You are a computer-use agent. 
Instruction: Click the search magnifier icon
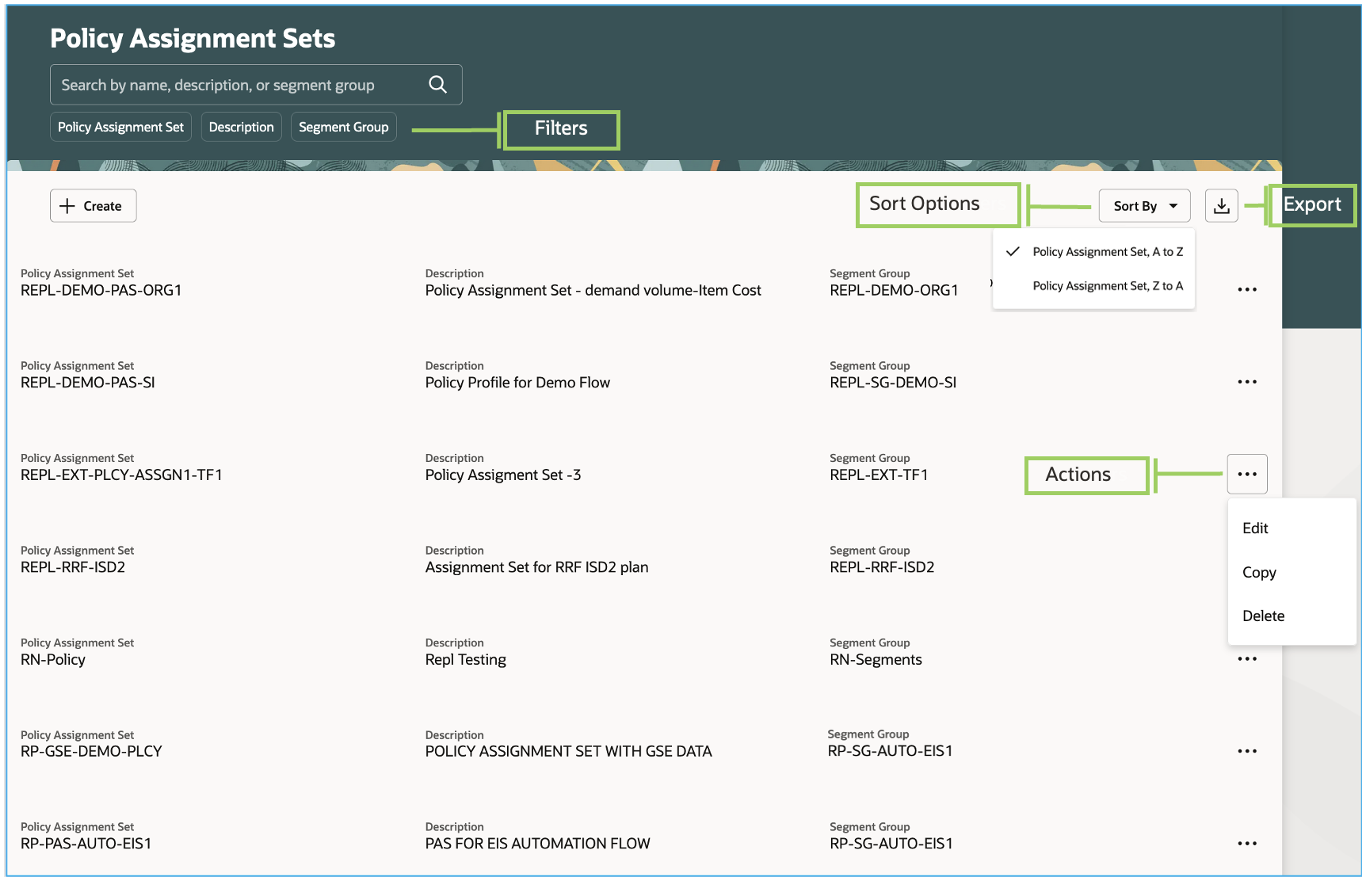(x=437, y=85)
